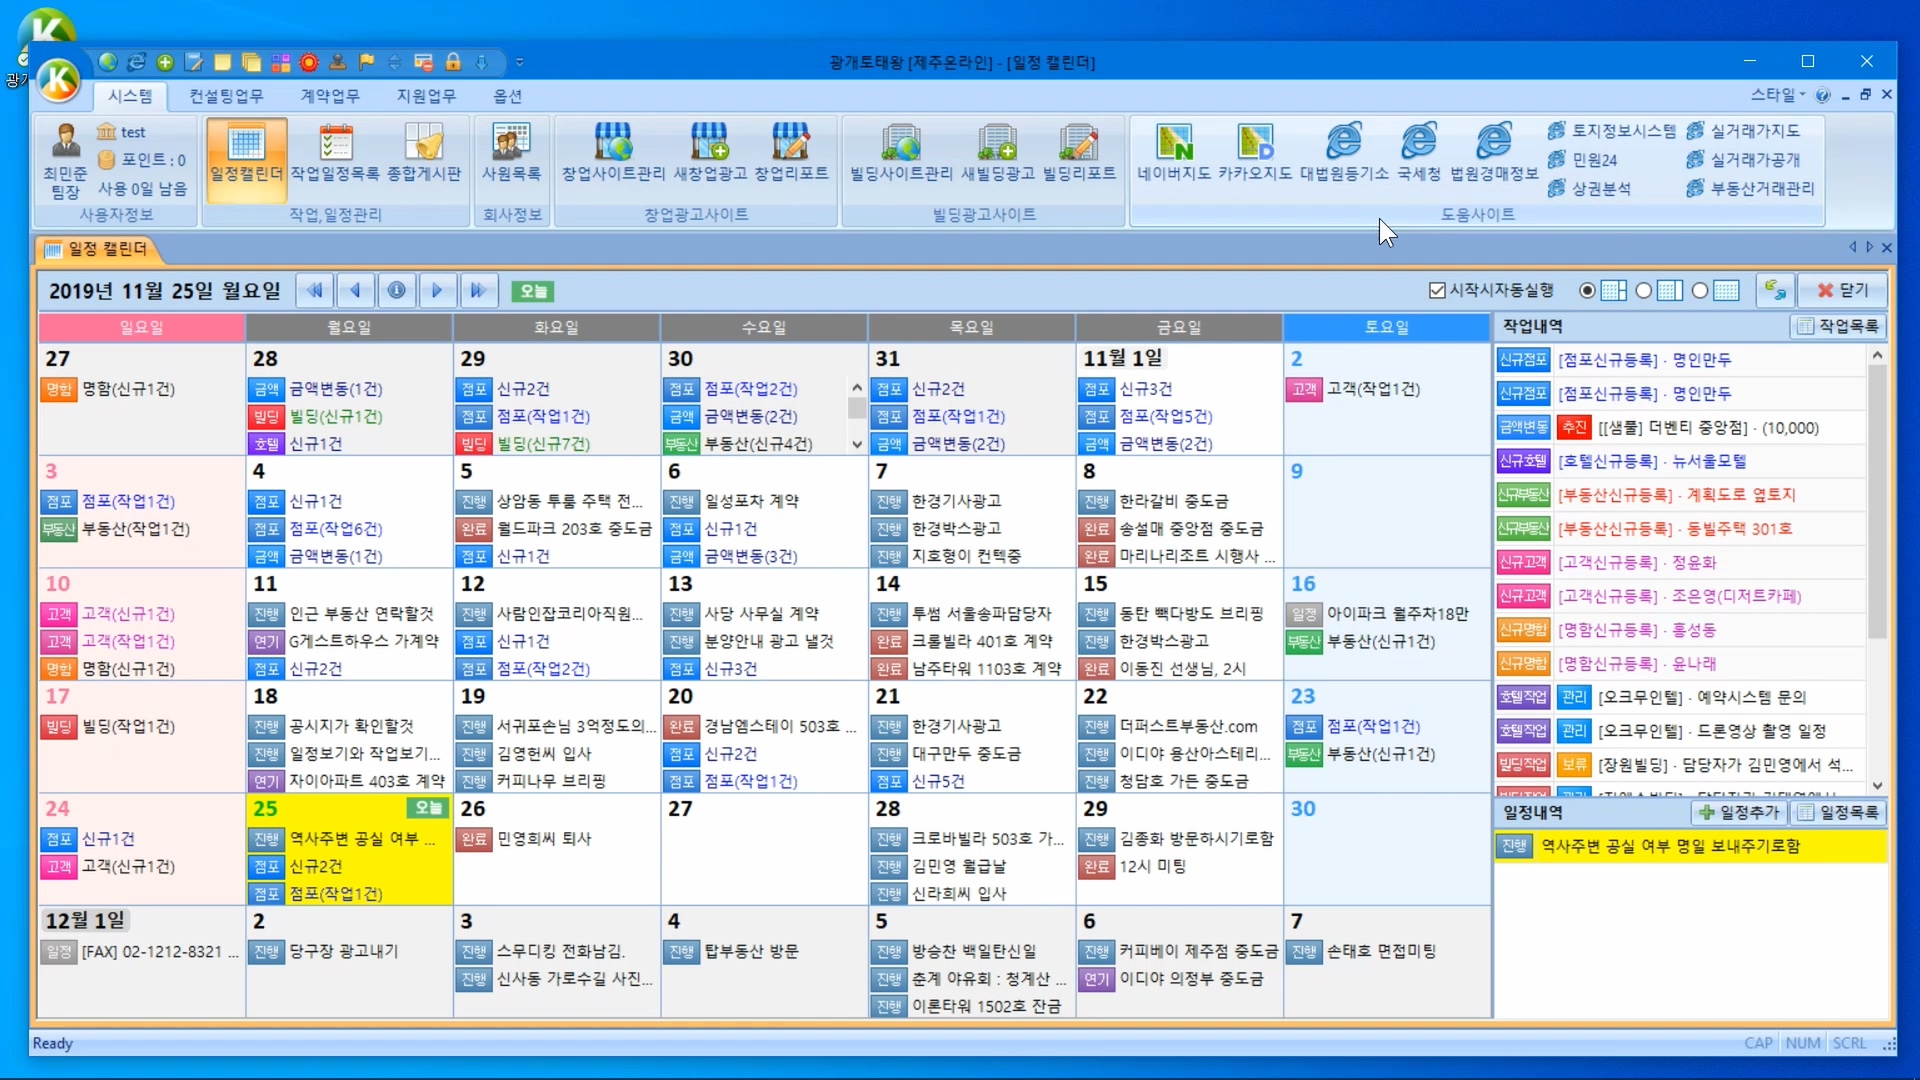Expand the quick access toolbar customize arrow
Image resolution: width=1920 pixels, height=1080 pixels.
point(520,62)
